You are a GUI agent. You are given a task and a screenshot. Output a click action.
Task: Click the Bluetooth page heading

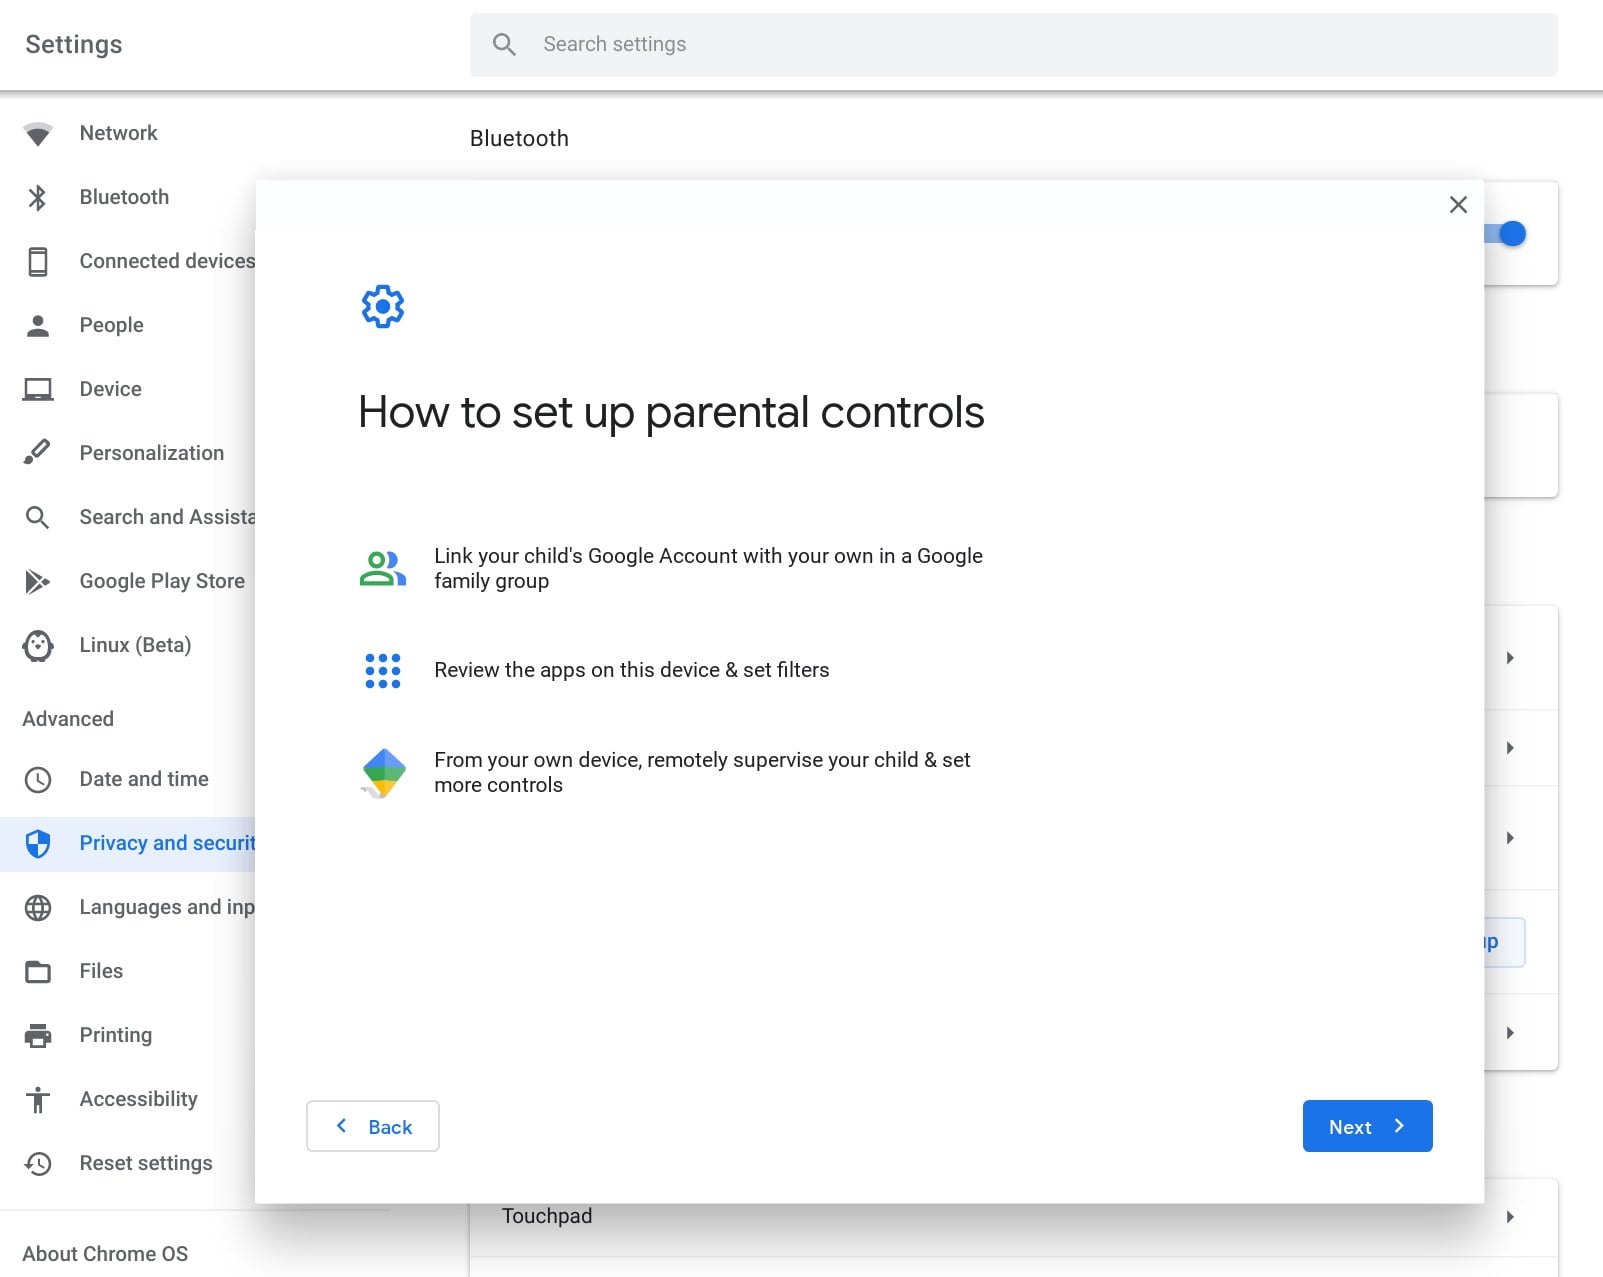pos(519,139)
